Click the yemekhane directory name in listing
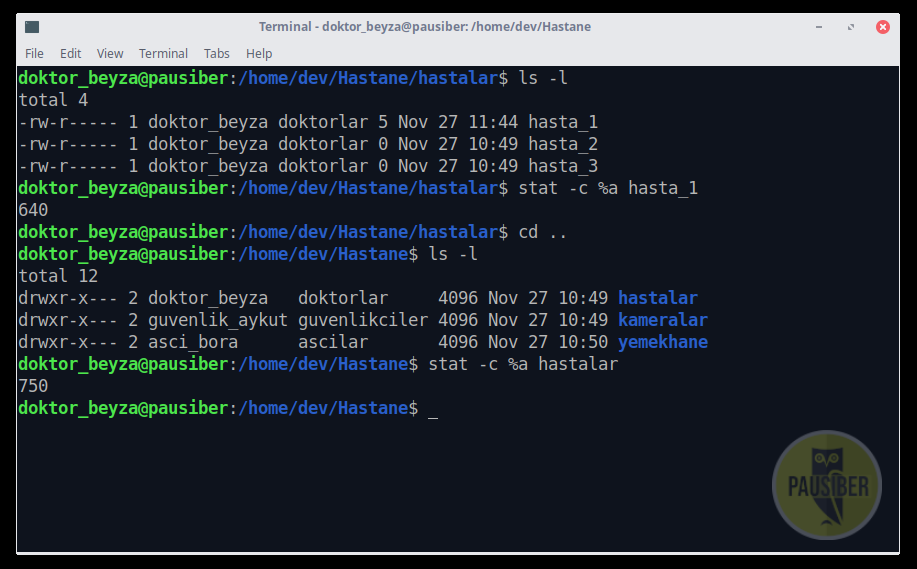The width and height of the screenshot is (917, 569). 663,342
